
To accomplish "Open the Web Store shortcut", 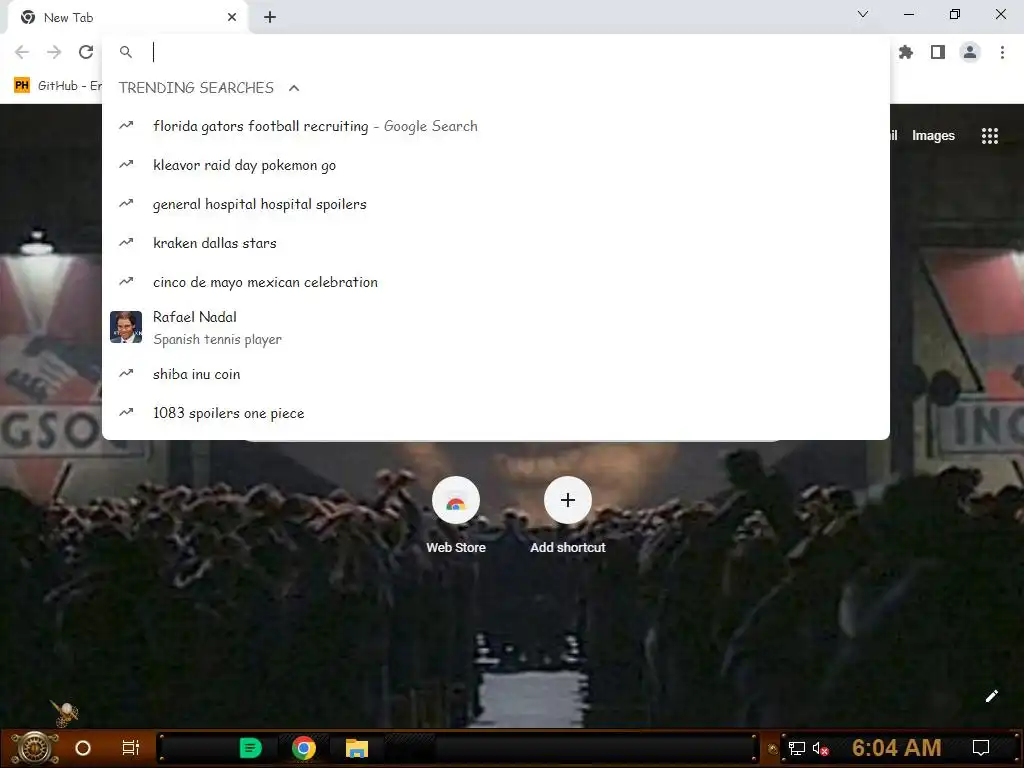I will 456,516.
